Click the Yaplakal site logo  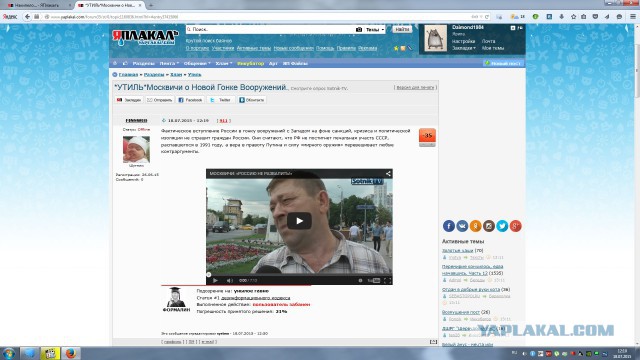pos(145,37)
